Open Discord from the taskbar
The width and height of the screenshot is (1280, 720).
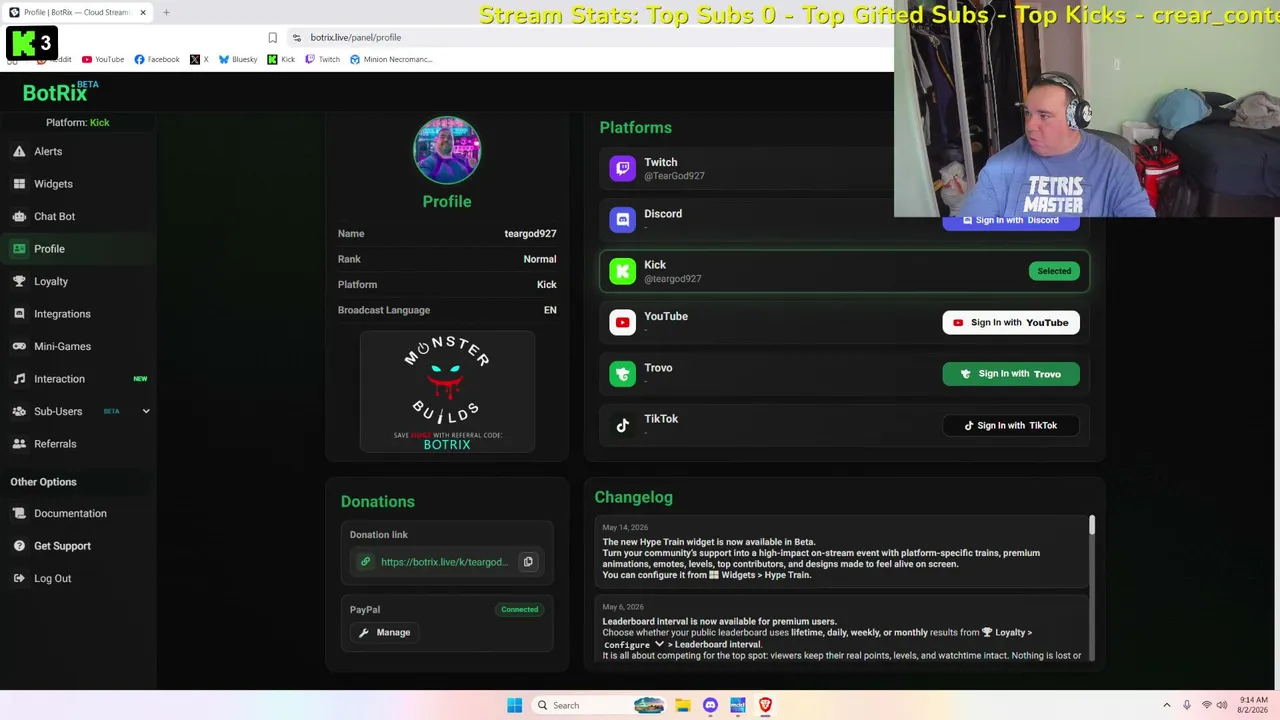(x=710, y=705)
